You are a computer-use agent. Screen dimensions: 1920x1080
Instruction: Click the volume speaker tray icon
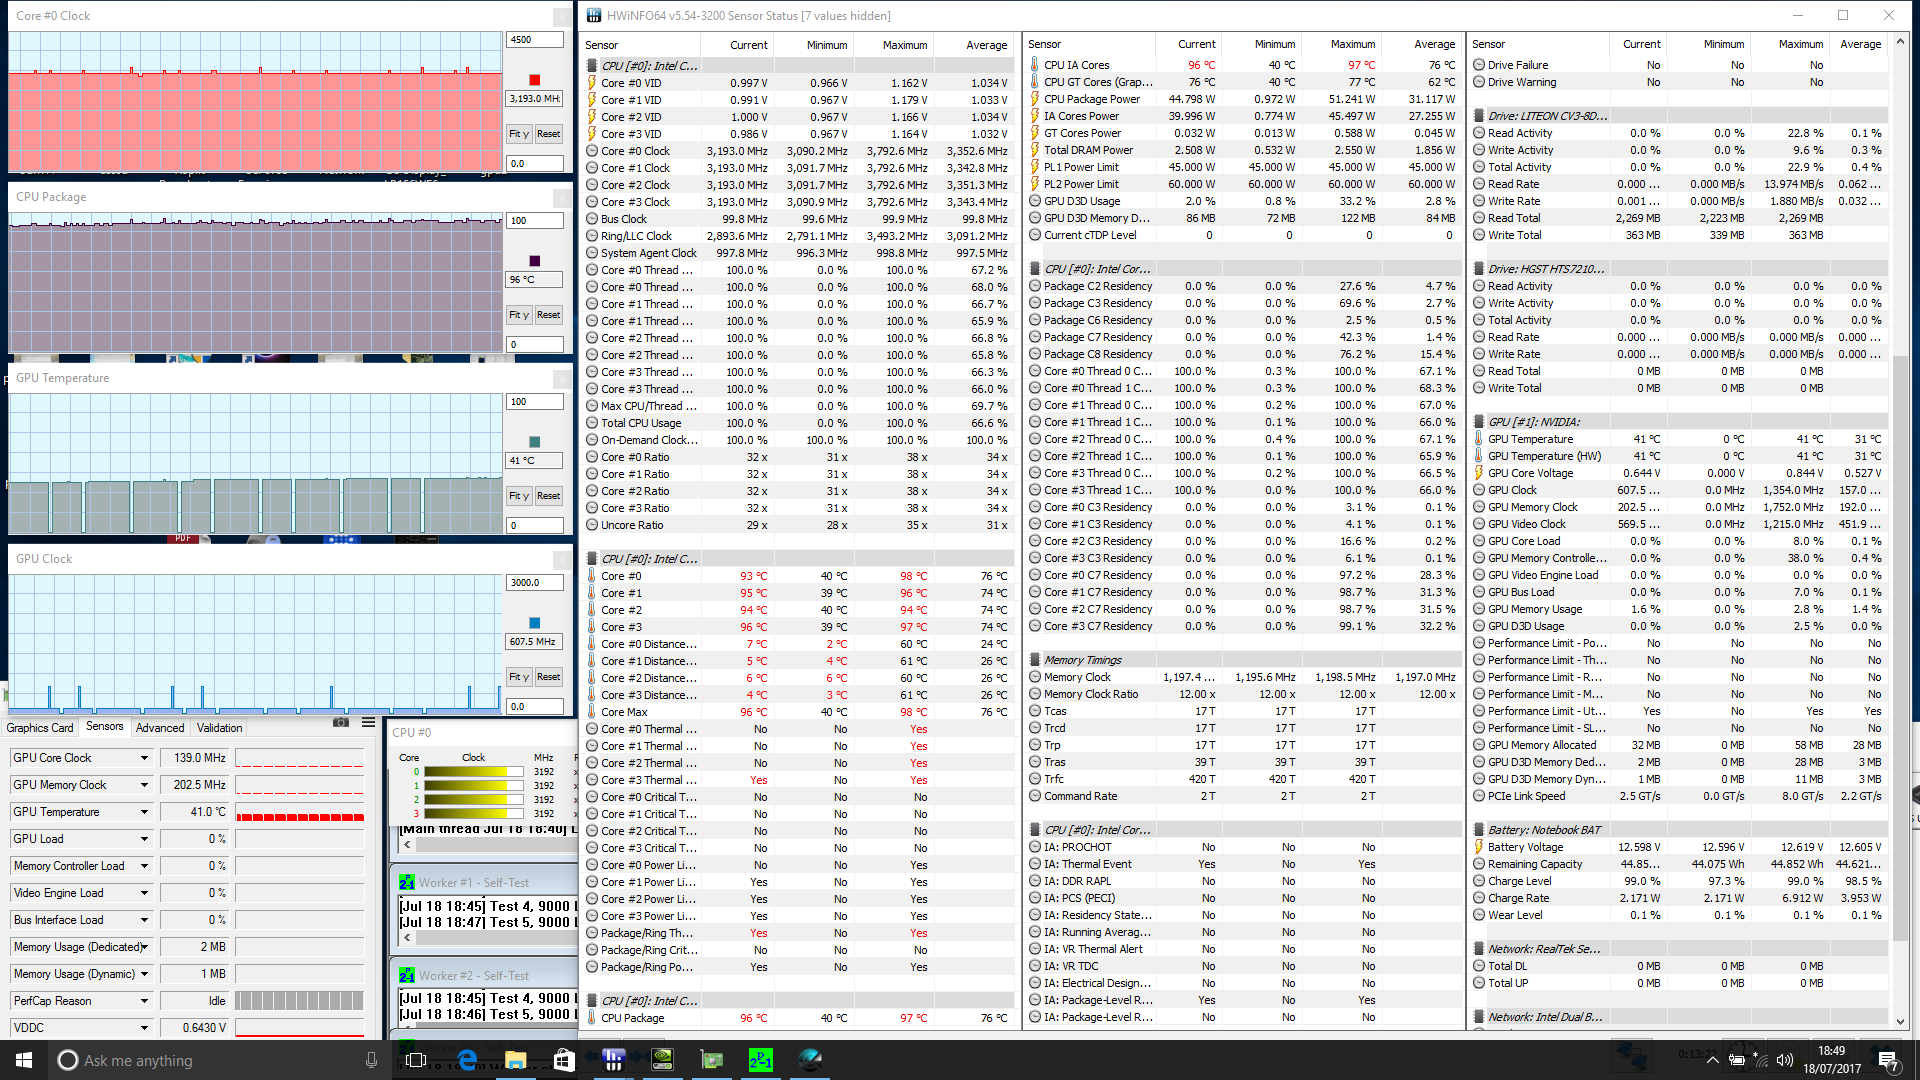coord(1786,1061)
